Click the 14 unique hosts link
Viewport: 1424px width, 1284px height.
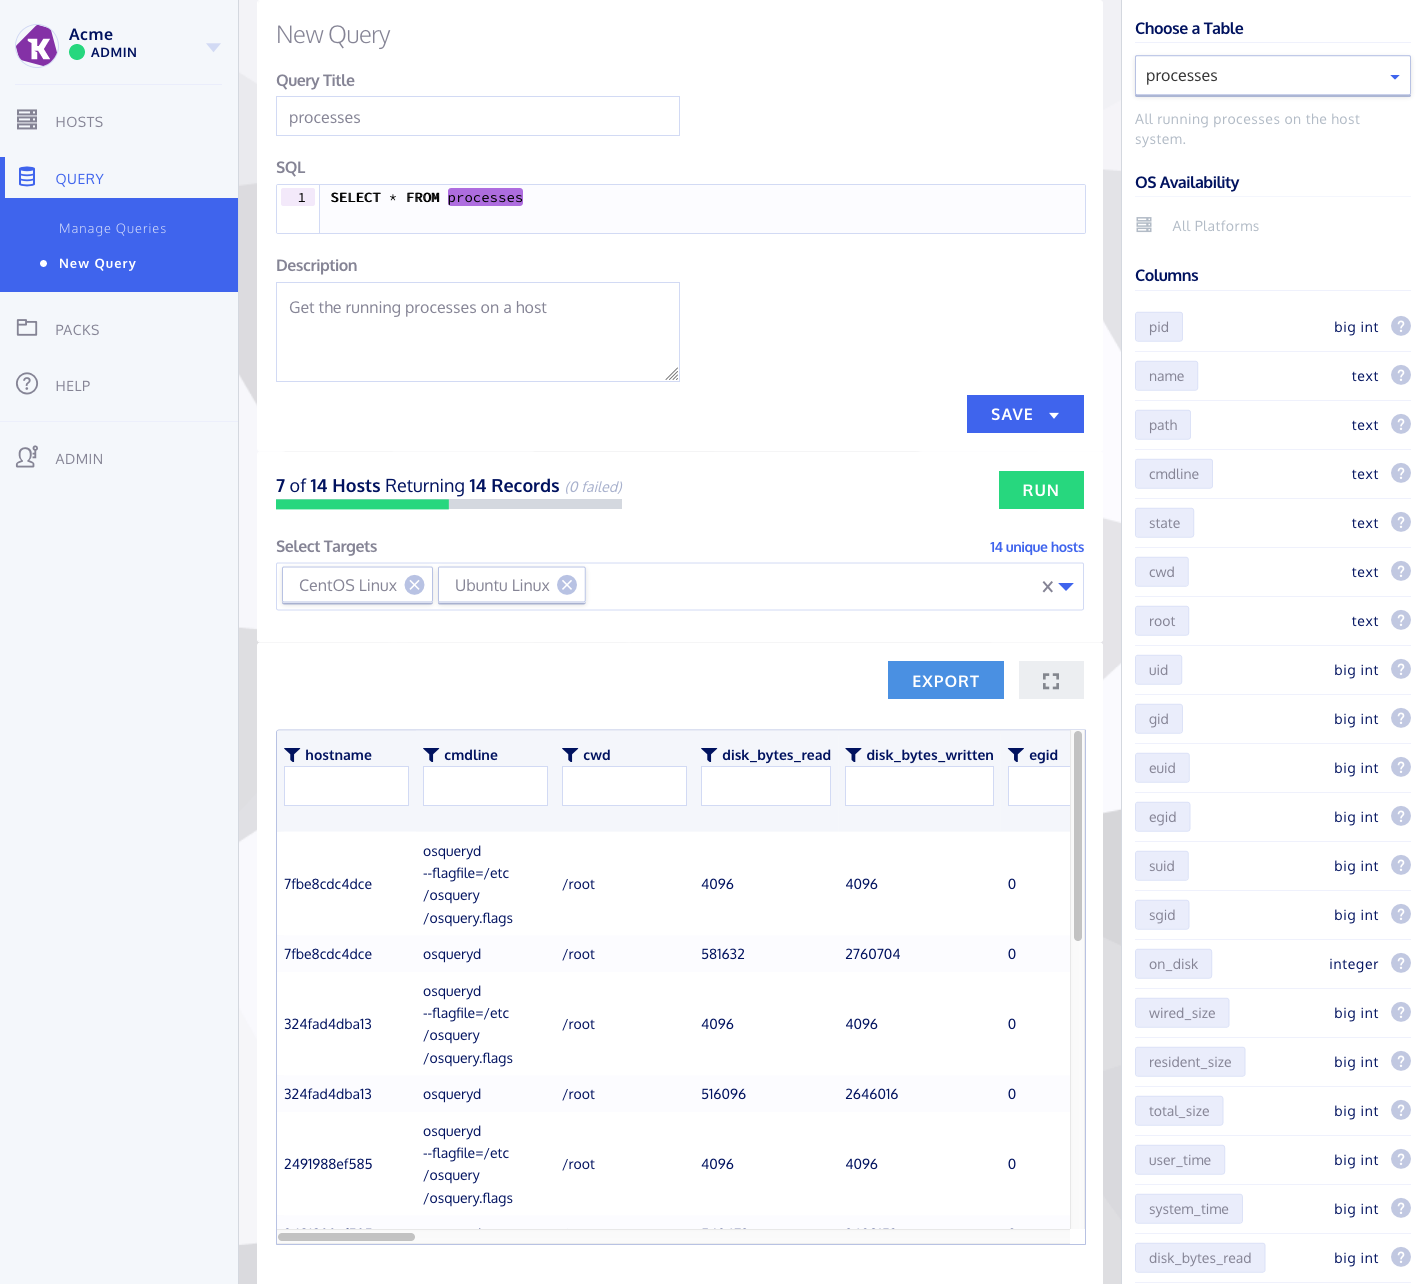pos(1037,547)
